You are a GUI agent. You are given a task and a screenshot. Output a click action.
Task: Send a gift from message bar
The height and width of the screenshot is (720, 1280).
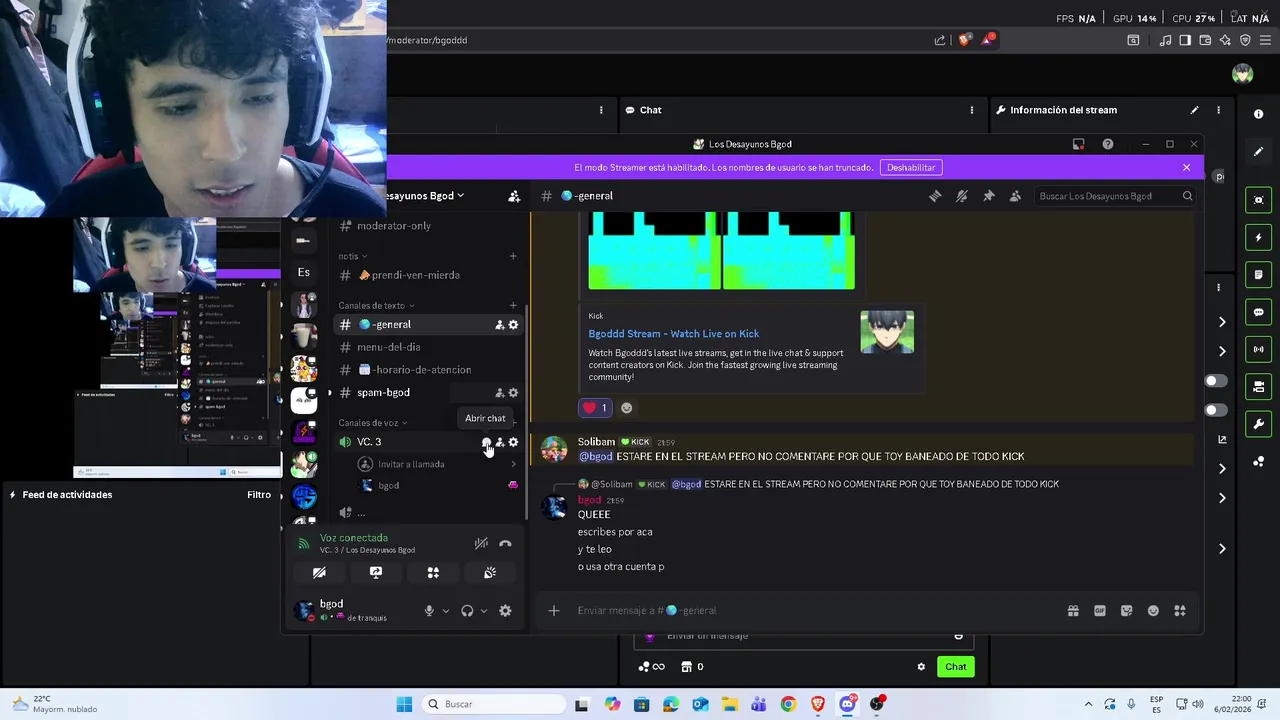(x=1073, y=611)
